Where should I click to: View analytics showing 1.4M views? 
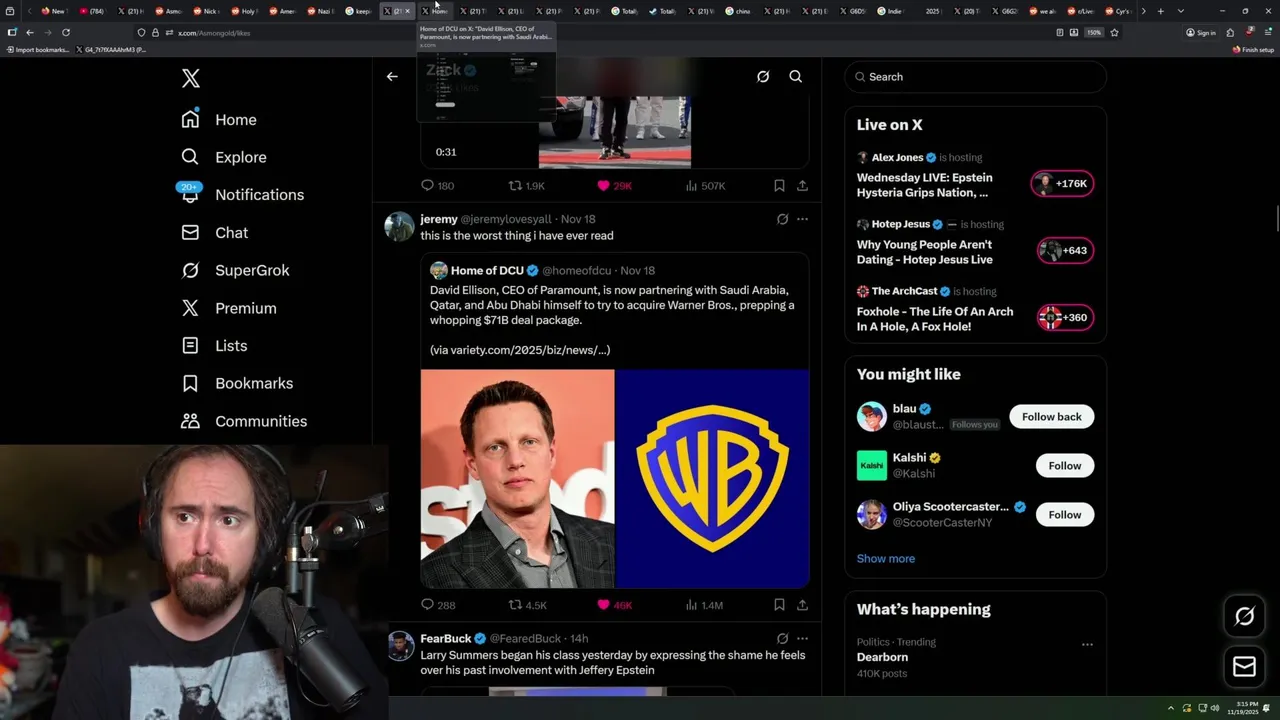(704, 605)
